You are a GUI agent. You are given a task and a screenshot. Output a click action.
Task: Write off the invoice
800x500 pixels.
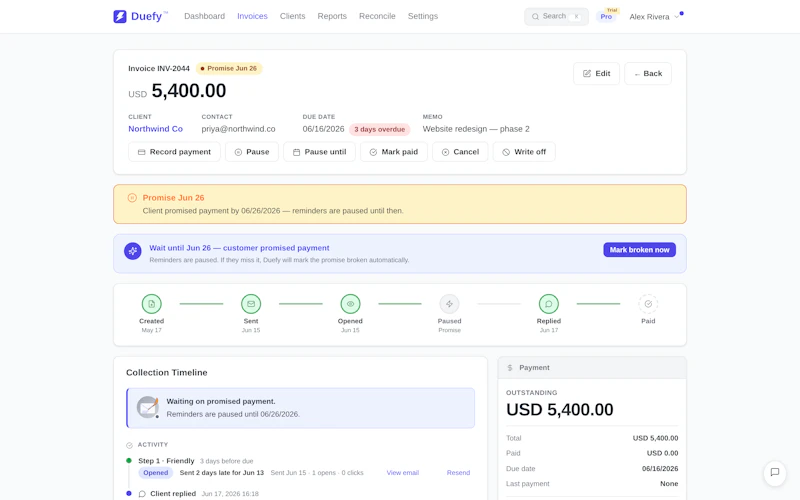524,152
